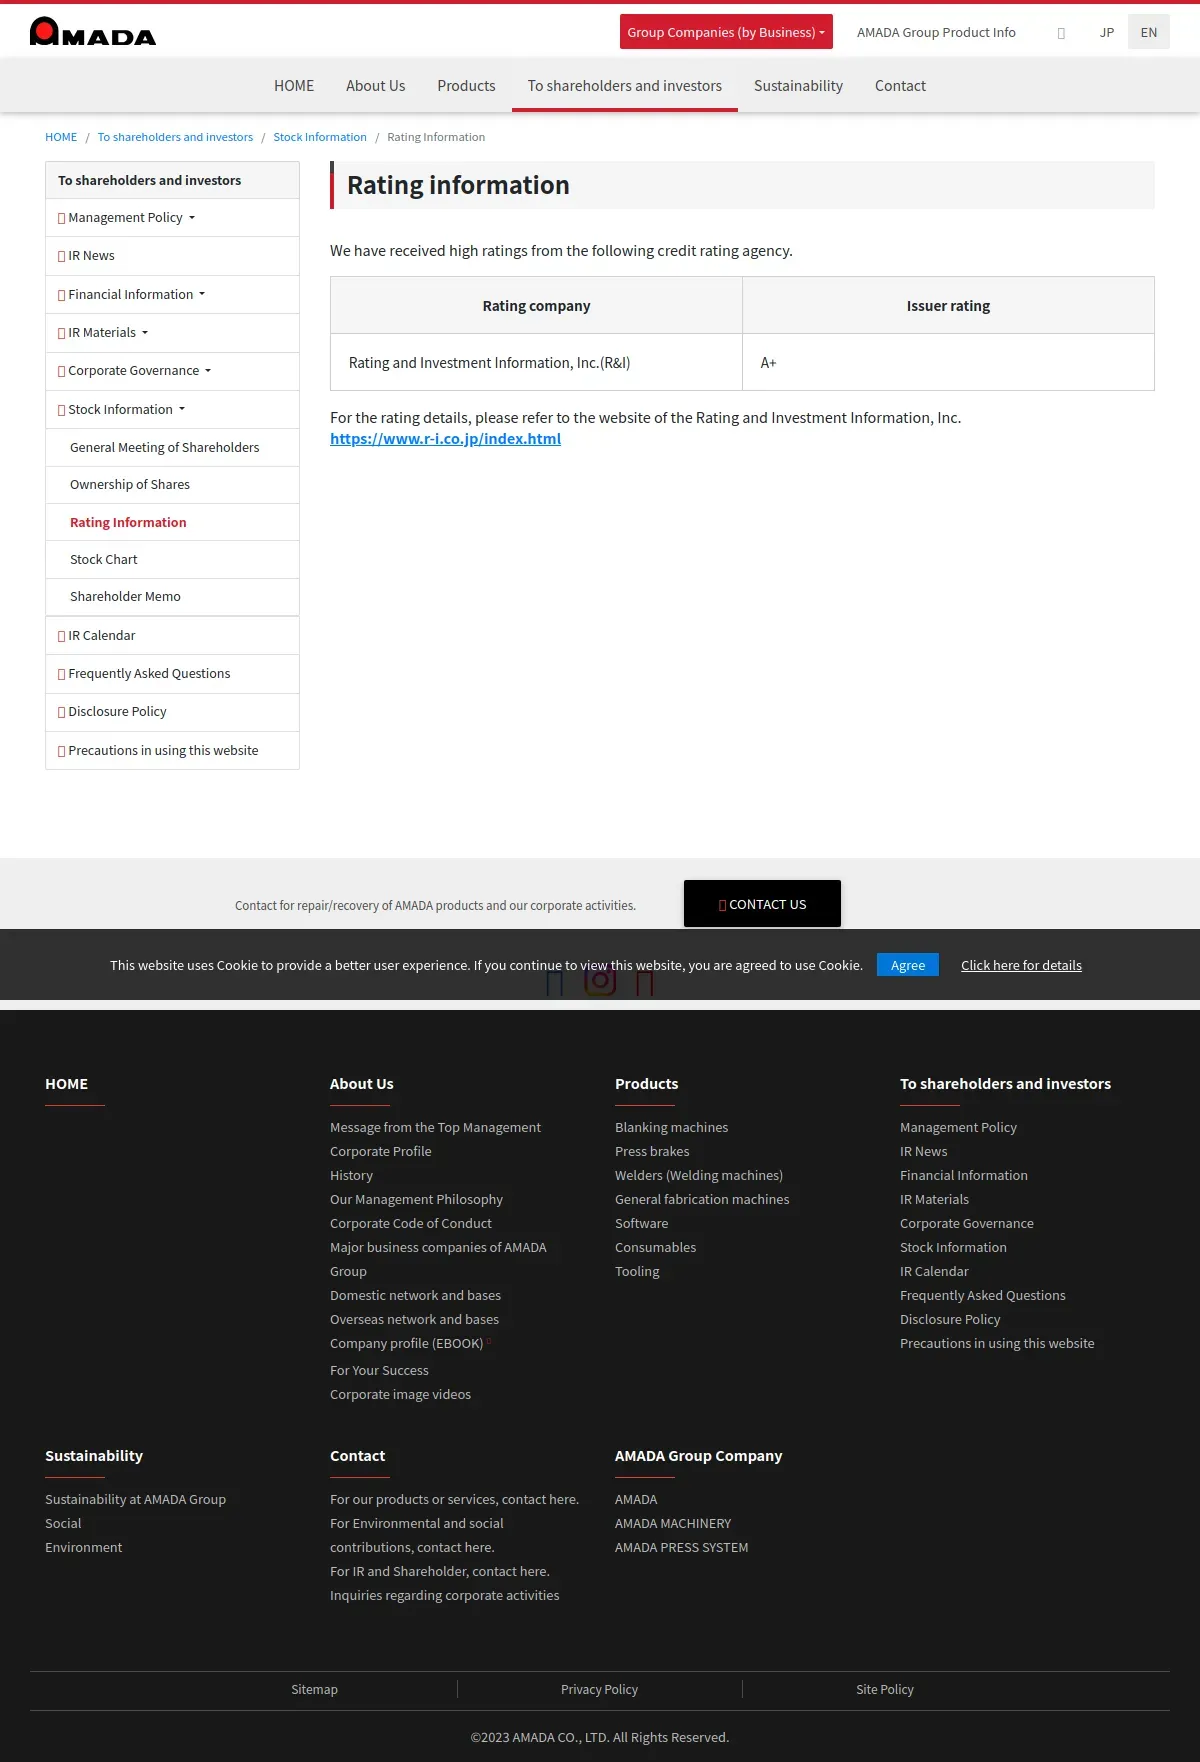Click HOME breadcrumb link
1200x1762 pixels.
coord(61,137)
